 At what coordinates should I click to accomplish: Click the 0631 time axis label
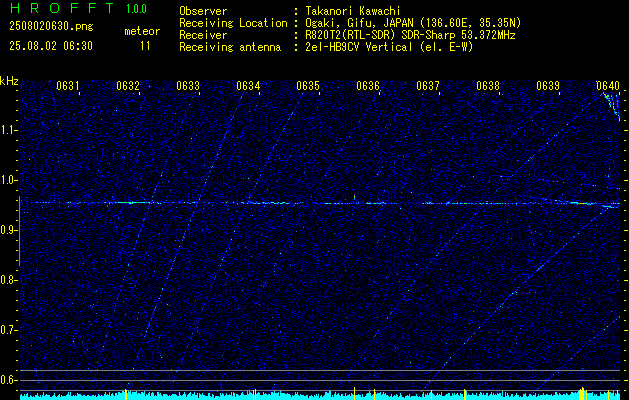point(68,86)
